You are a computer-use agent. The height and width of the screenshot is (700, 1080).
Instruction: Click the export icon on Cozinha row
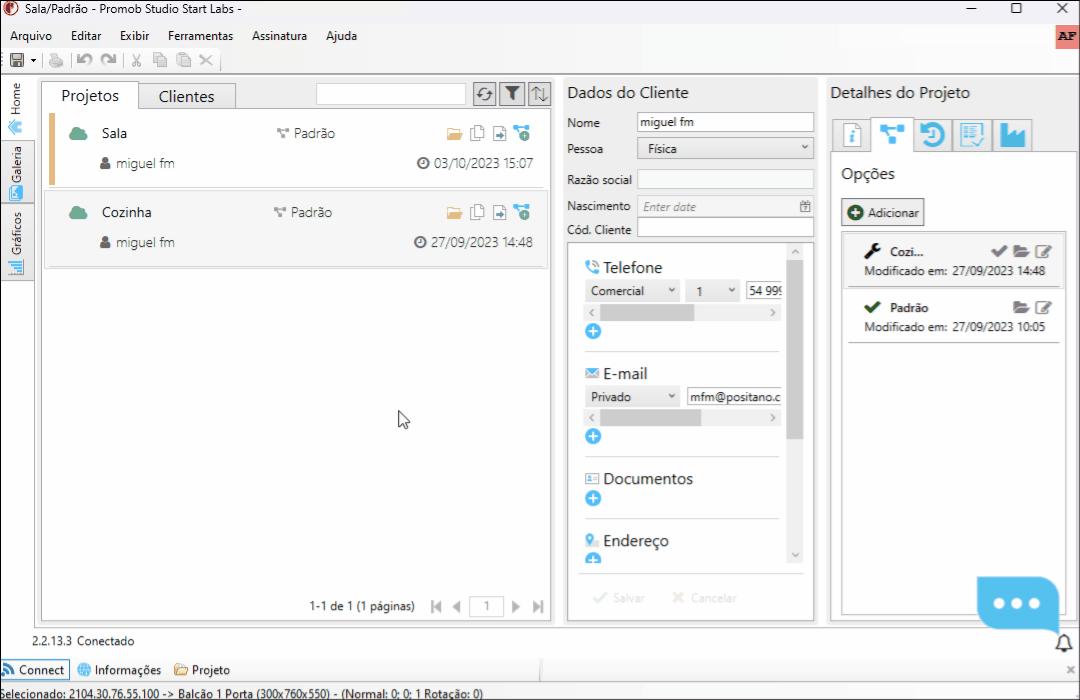(x=499, y=213)
